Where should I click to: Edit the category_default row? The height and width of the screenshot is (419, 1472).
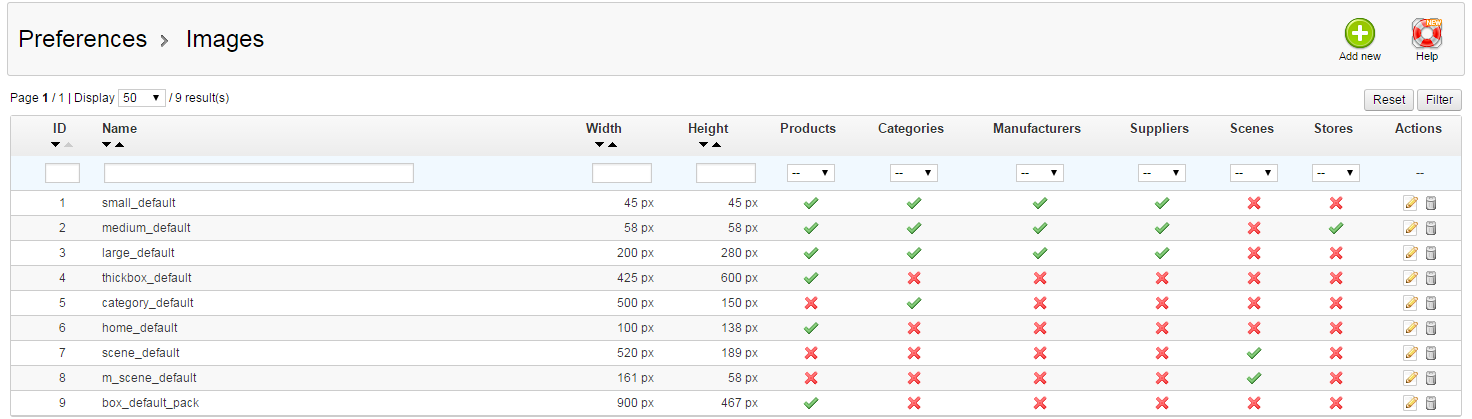[x=1411, y=303]
